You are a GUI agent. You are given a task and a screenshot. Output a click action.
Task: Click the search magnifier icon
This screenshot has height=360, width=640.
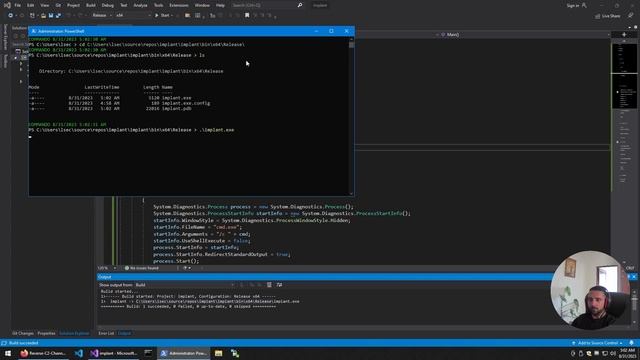[x=300, y=5]
